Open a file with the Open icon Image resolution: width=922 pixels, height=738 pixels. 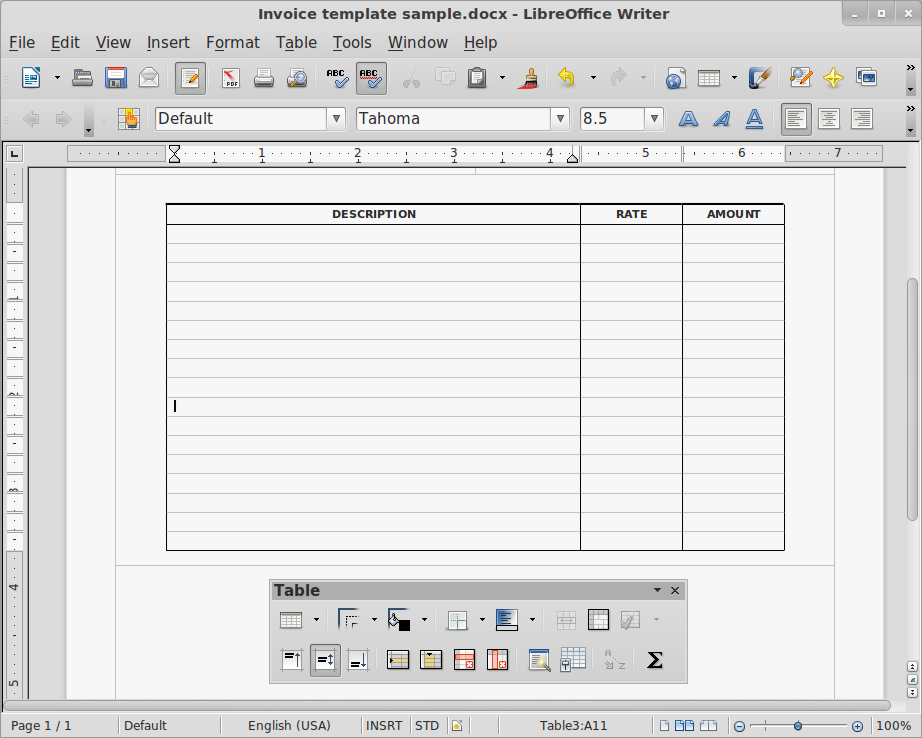coord(82,78)
